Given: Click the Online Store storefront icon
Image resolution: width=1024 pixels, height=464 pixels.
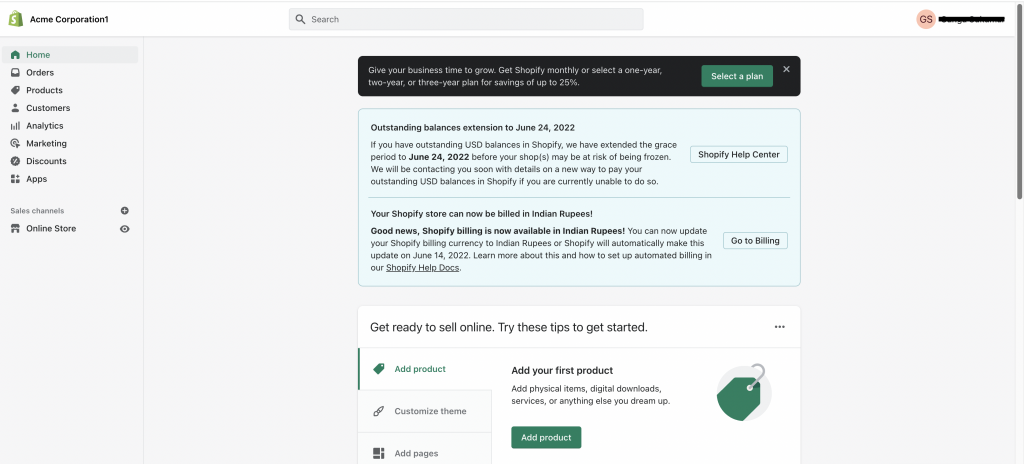Looking at the screenshot, I should tap(15, 228).
